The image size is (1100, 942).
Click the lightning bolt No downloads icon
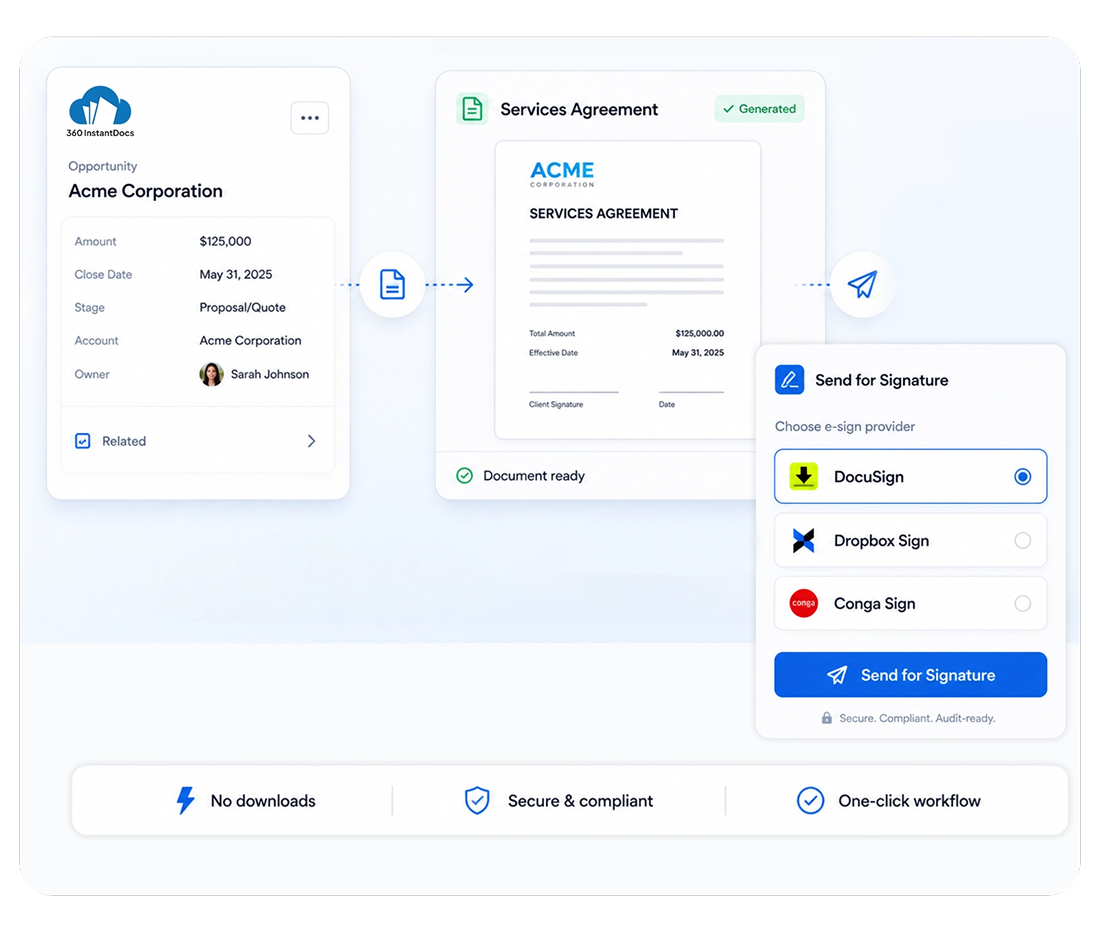(x=185, y=800)
